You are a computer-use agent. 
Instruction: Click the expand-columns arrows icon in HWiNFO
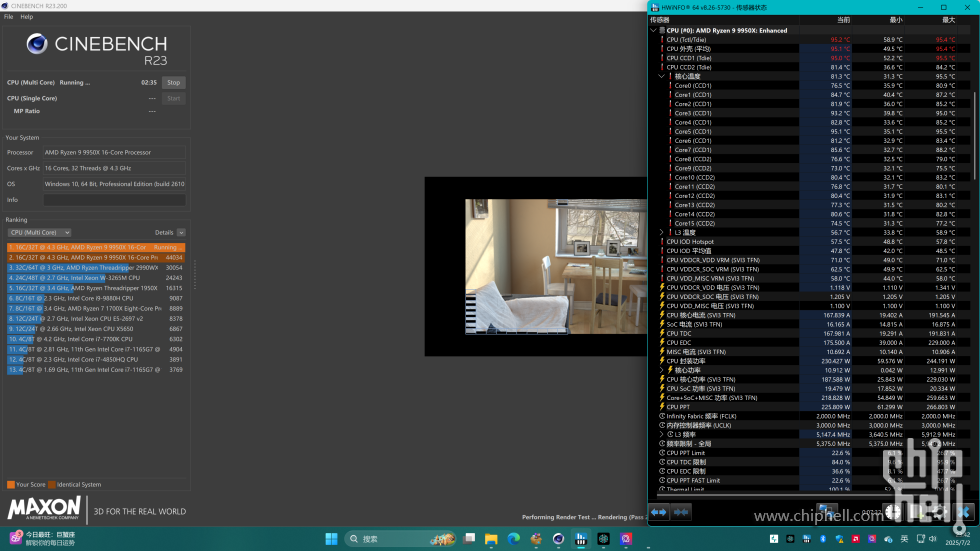(x=659, y=512)
